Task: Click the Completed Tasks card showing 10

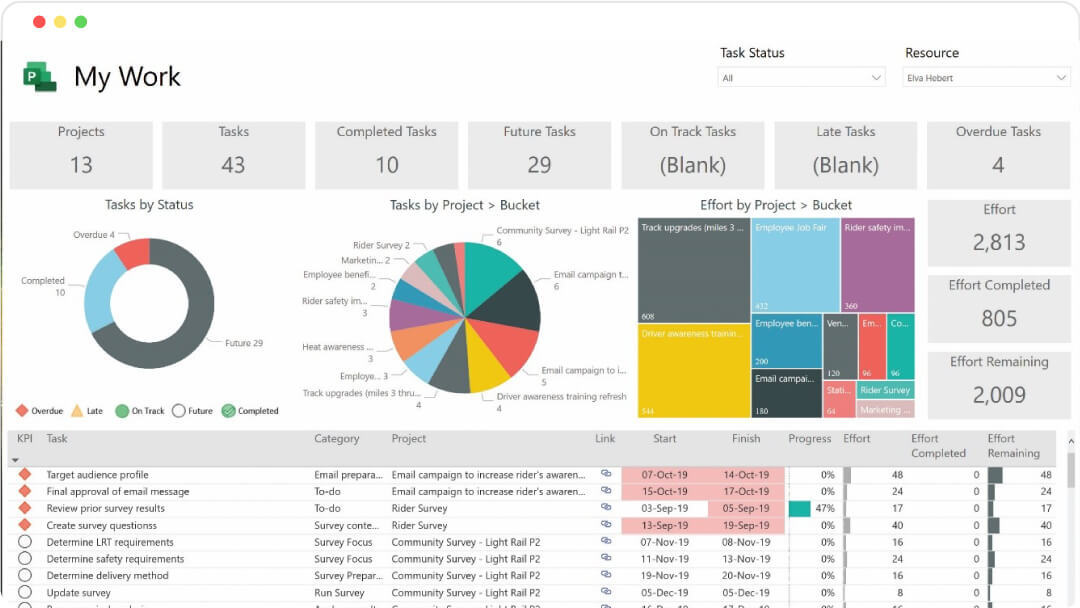Action: tap(386, 155)
